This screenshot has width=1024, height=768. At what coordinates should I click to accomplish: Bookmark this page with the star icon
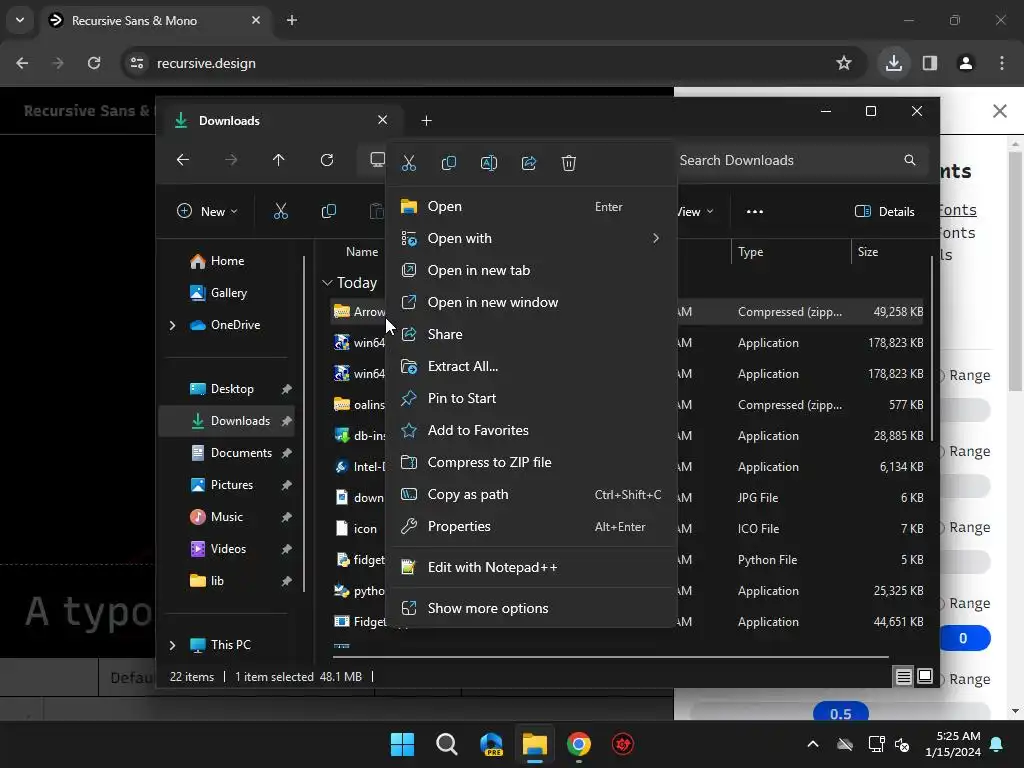(844, 63)
